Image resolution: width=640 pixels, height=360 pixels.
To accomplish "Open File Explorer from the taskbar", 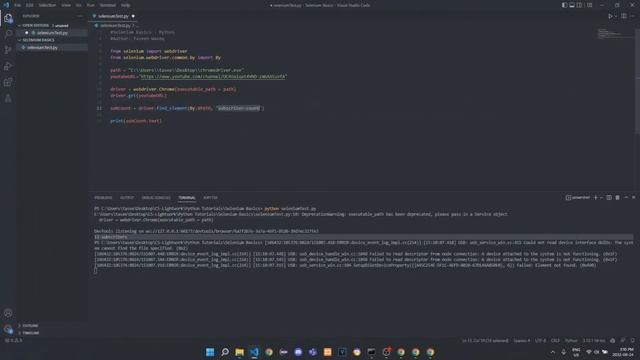I will (239, 352).
